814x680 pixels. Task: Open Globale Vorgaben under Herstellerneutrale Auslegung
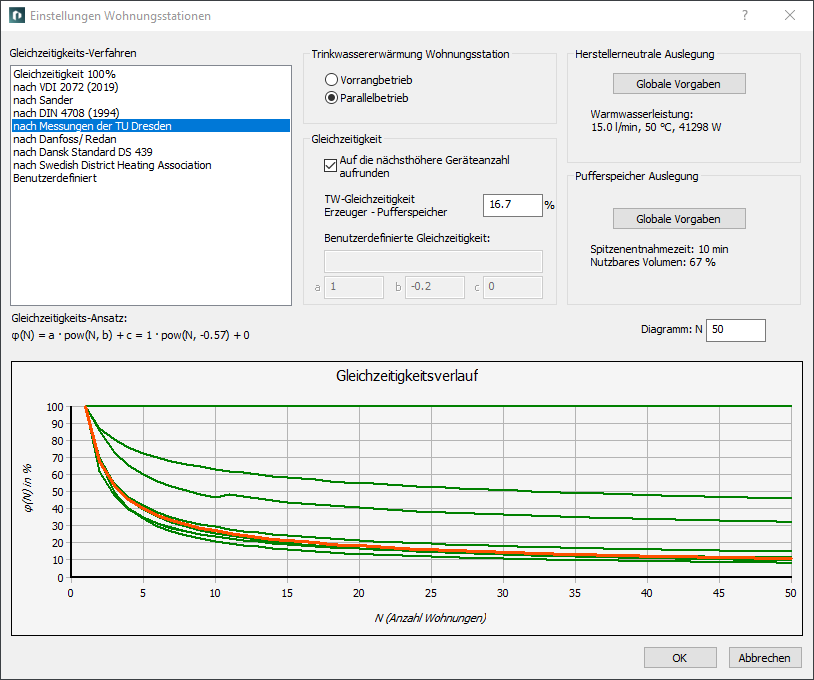679,84
